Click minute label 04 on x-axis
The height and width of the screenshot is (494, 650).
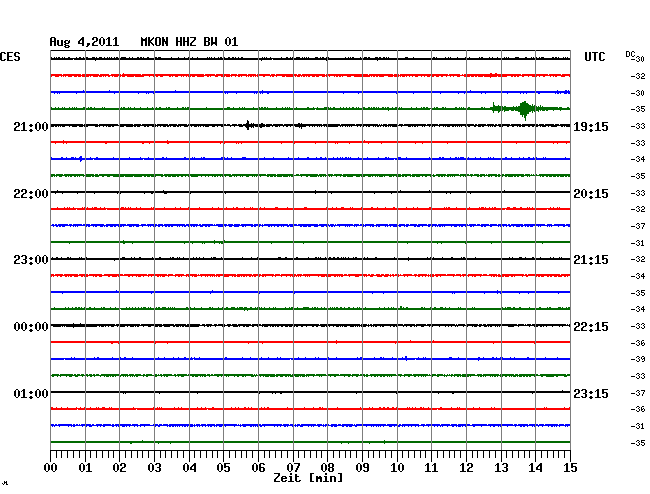tap(189, 467)
